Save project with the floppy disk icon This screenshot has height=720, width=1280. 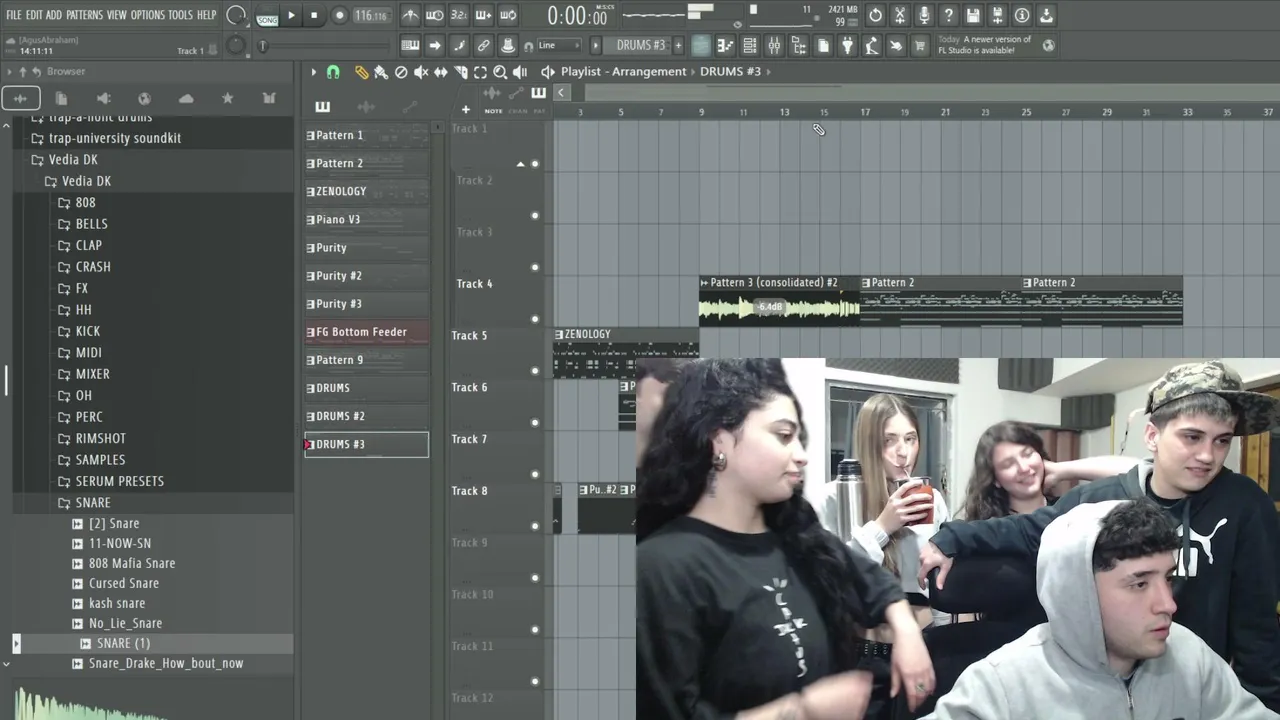pyautogui.click(x=973, y=15)
